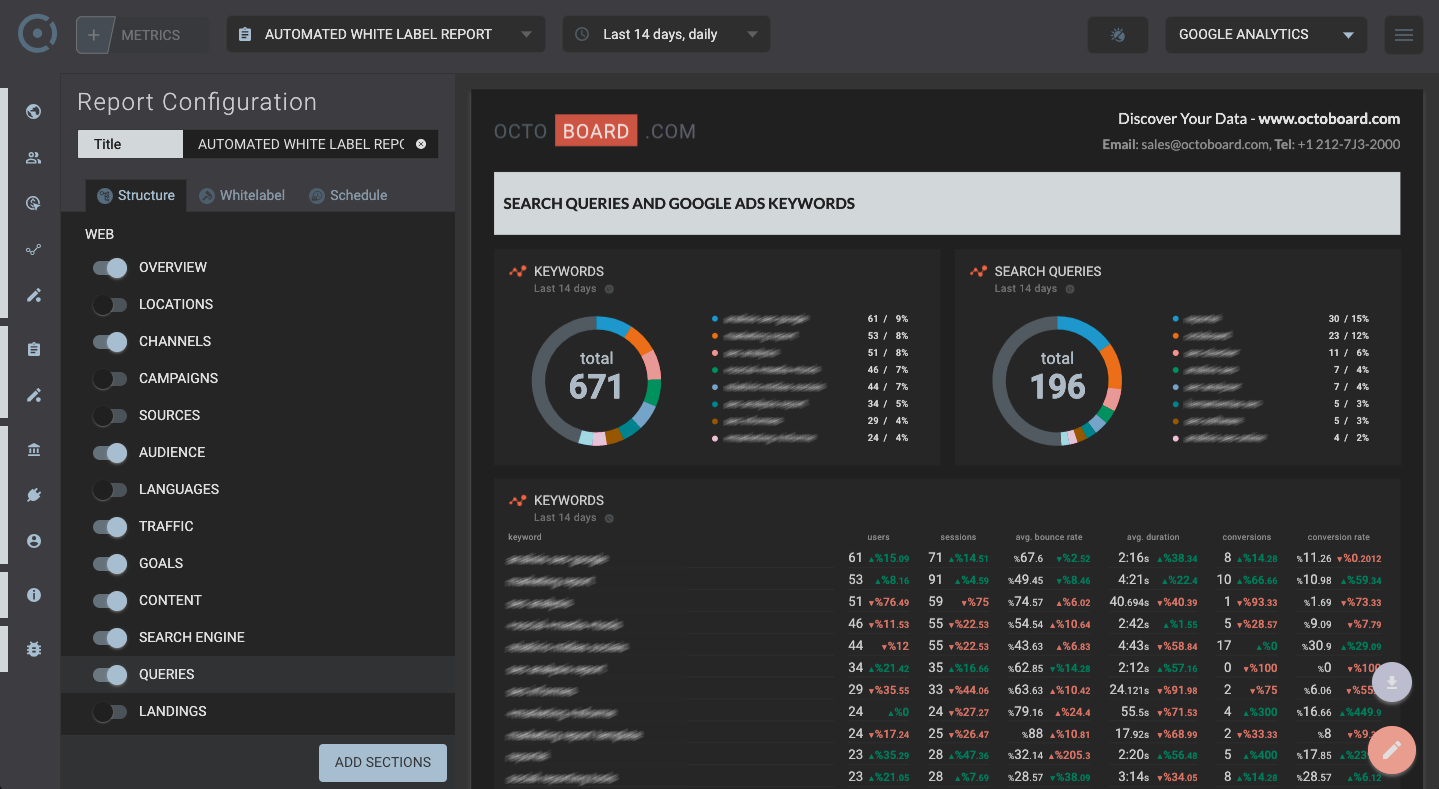Click blue legend dot for 61 / 9% keyword

[715, 319]
